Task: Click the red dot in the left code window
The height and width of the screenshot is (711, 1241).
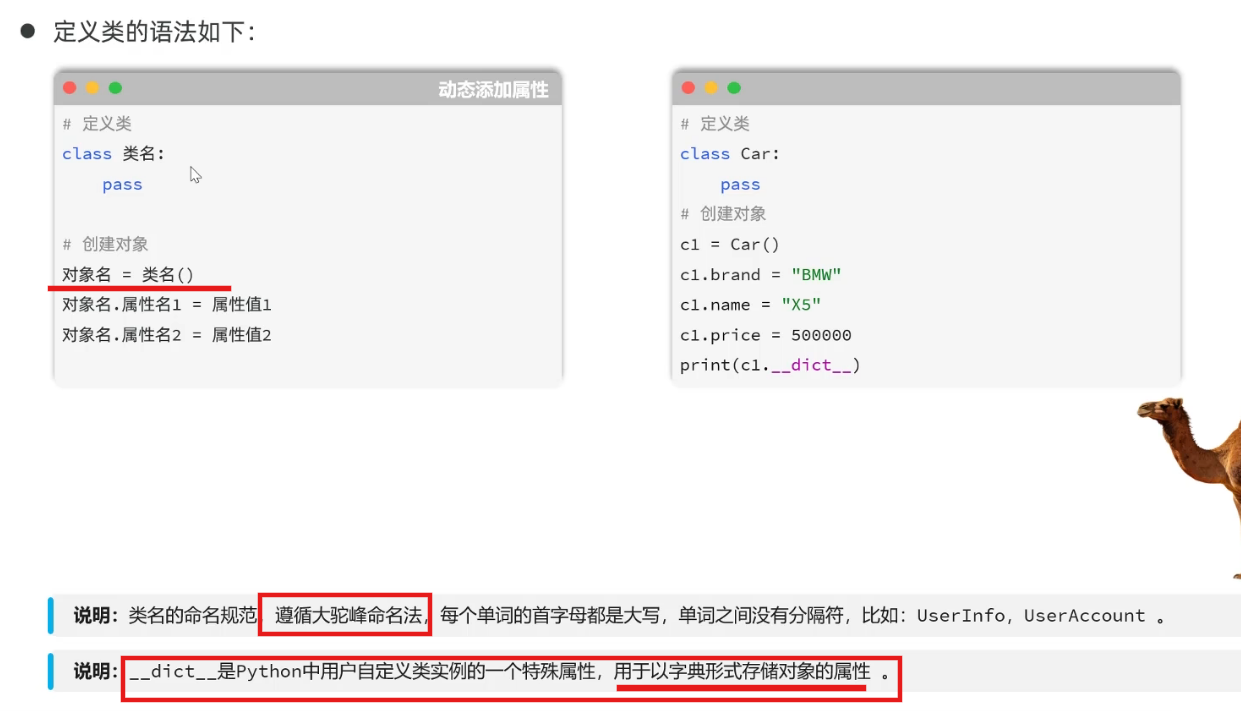Action: 69,88
